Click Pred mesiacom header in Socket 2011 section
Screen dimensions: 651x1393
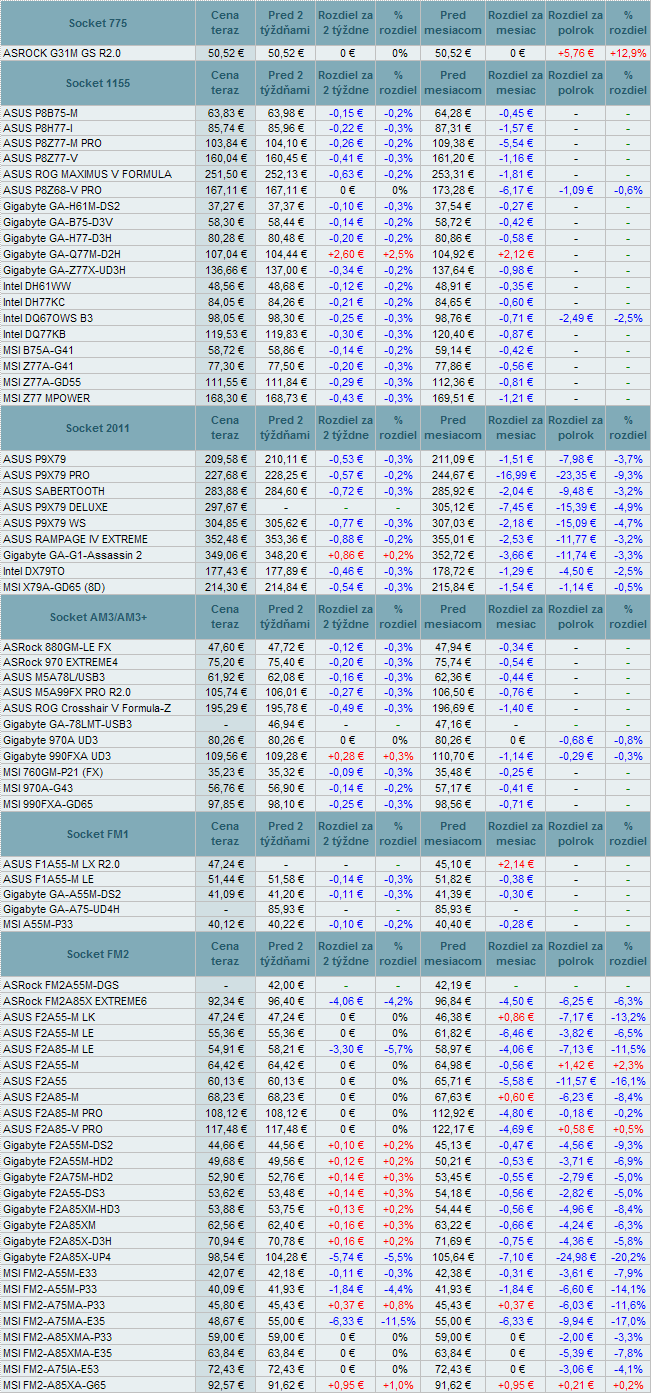(453, 428)
